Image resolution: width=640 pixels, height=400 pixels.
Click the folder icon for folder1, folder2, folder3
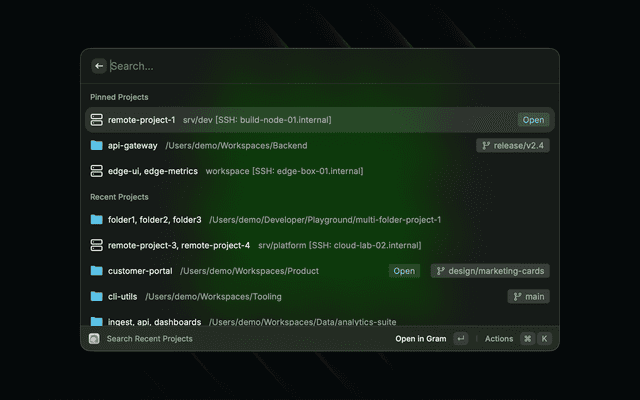pos(97,220)
